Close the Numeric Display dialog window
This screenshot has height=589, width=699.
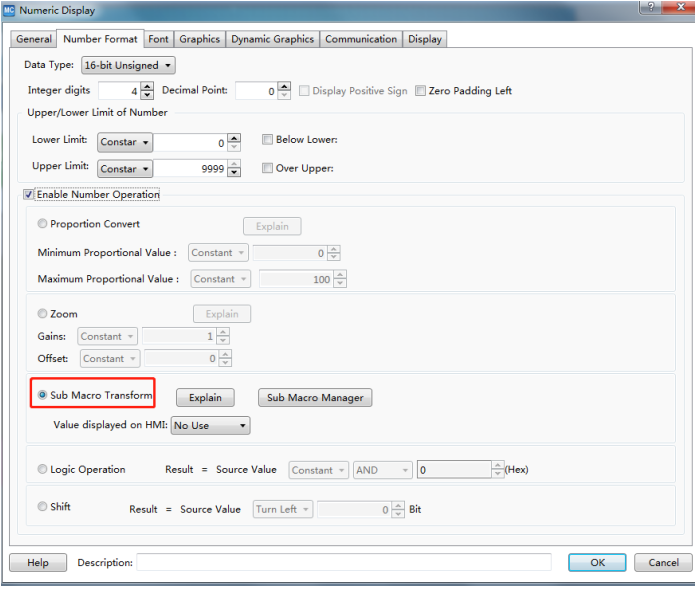(x=677, y=9)
